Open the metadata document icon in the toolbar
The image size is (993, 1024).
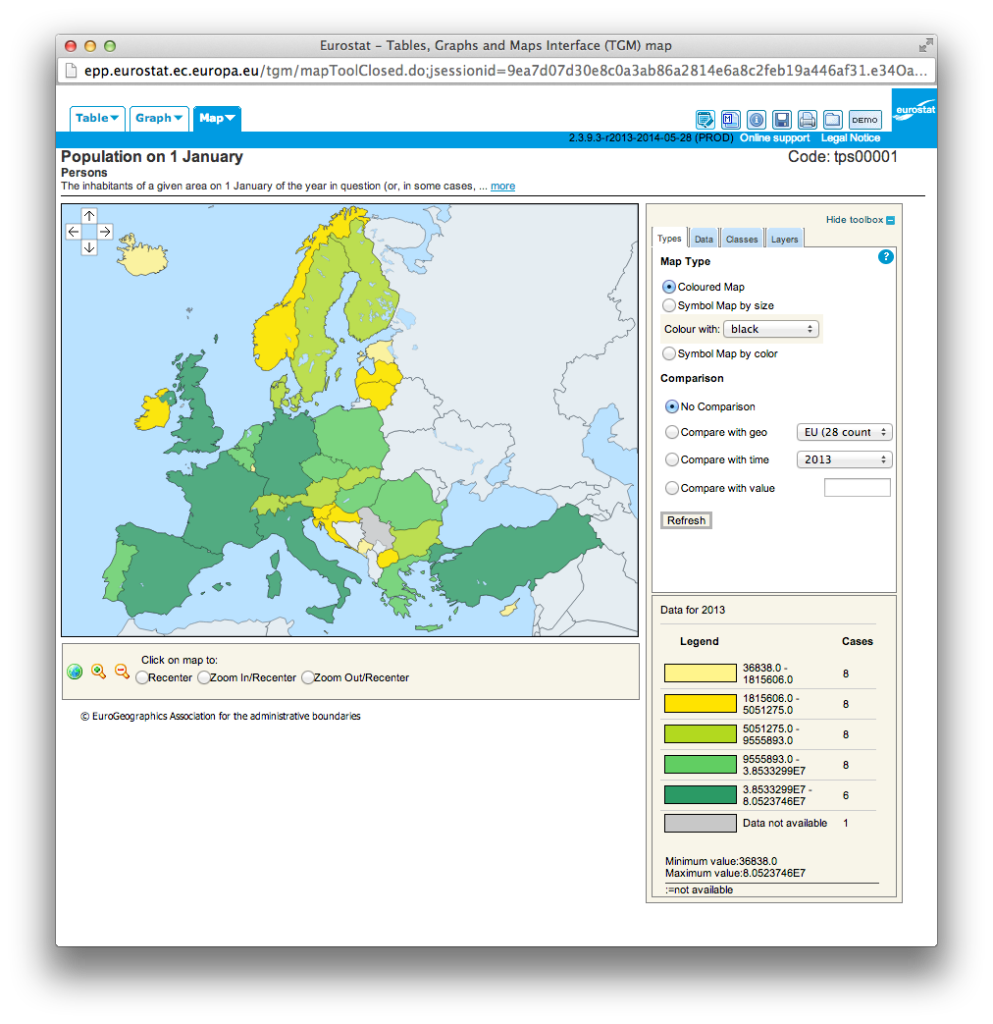(x=731, y=120)
